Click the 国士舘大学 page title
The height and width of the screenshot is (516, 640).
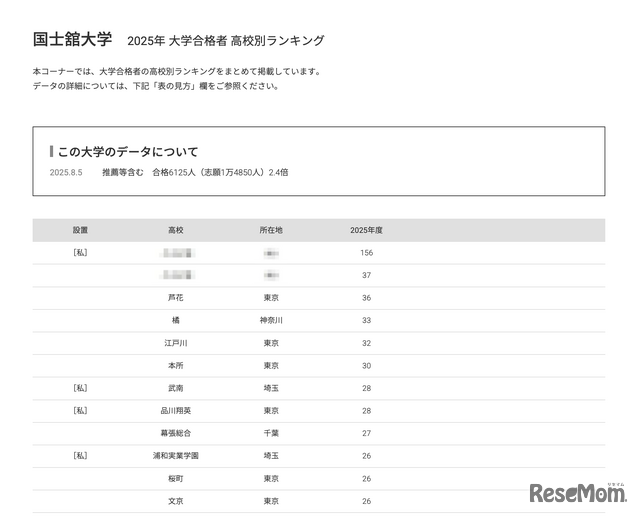pos(72,40)
